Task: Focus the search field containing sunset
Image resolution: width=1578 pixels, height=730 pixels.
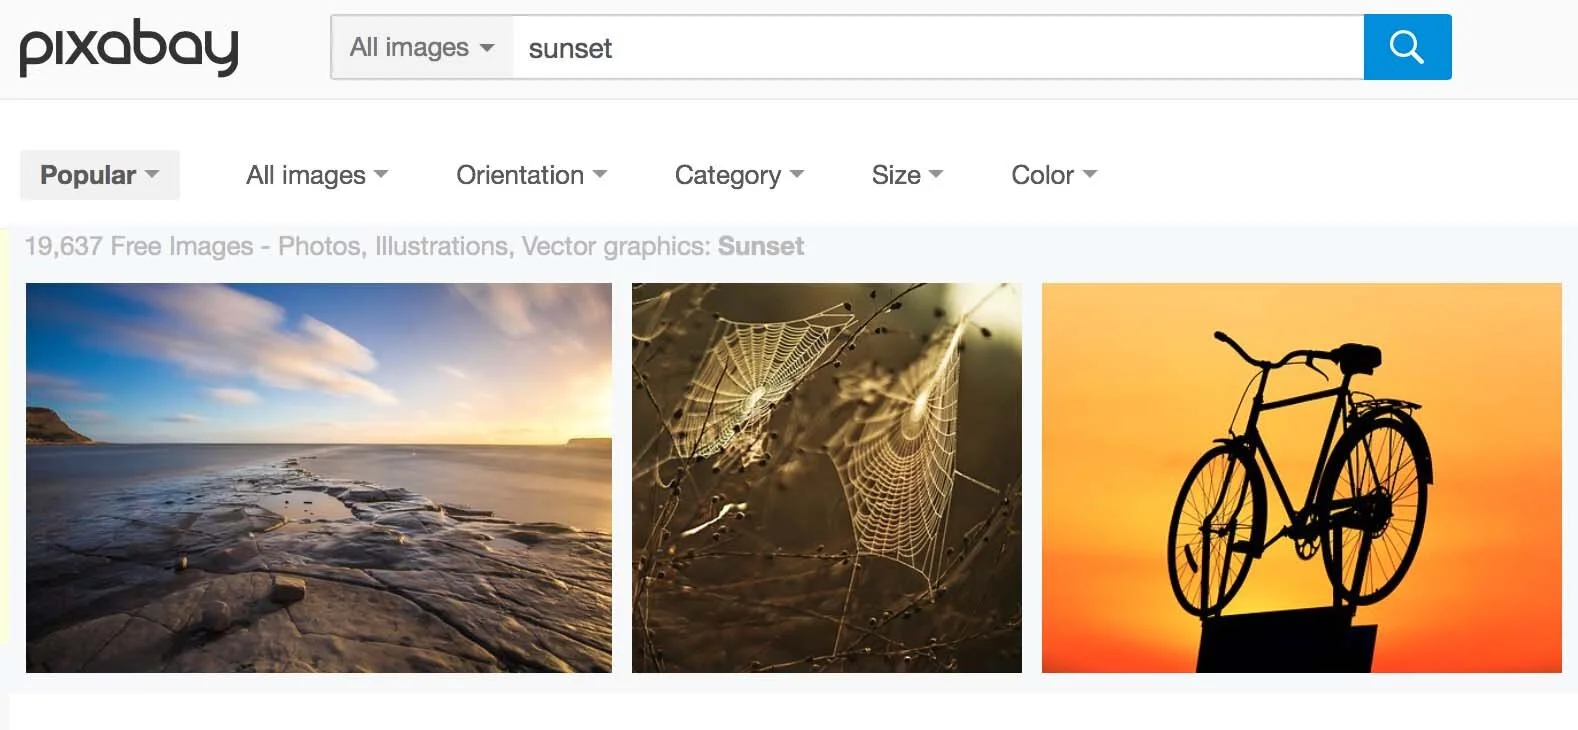Action: point(938,47)
